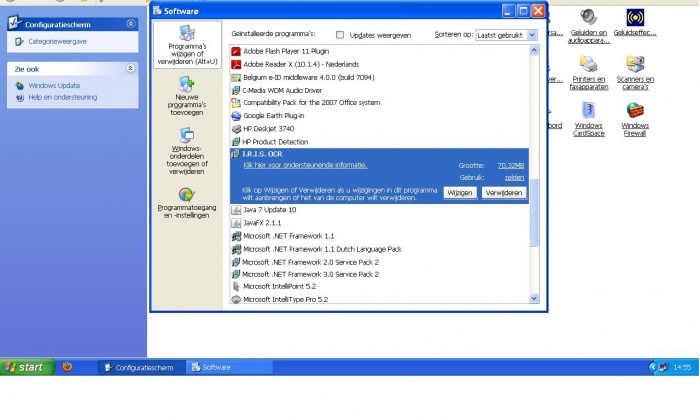Click the system tray clock
The height and width of the screenshot is (420, 700).
(x=682, y=367)
